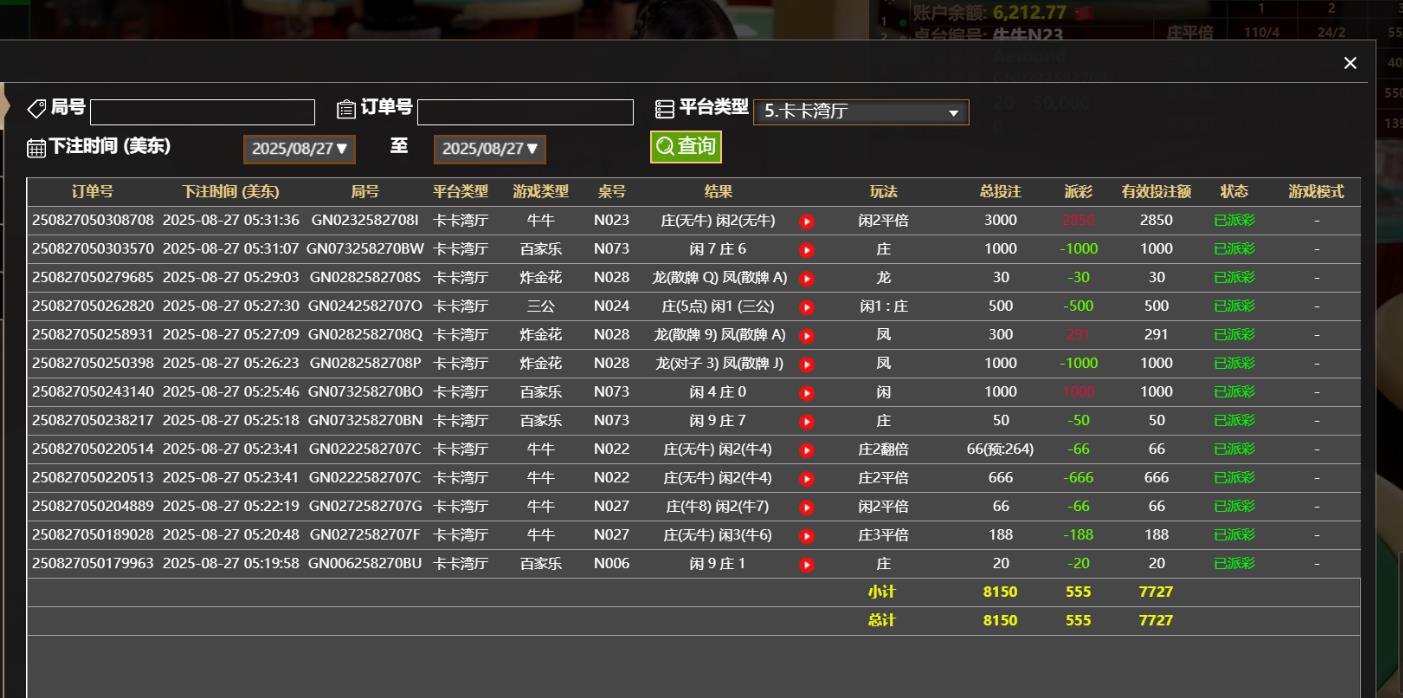Click replay icon for order 250827050250398
The width and height of the screenshot is (1403, 698).
[807, 364]
